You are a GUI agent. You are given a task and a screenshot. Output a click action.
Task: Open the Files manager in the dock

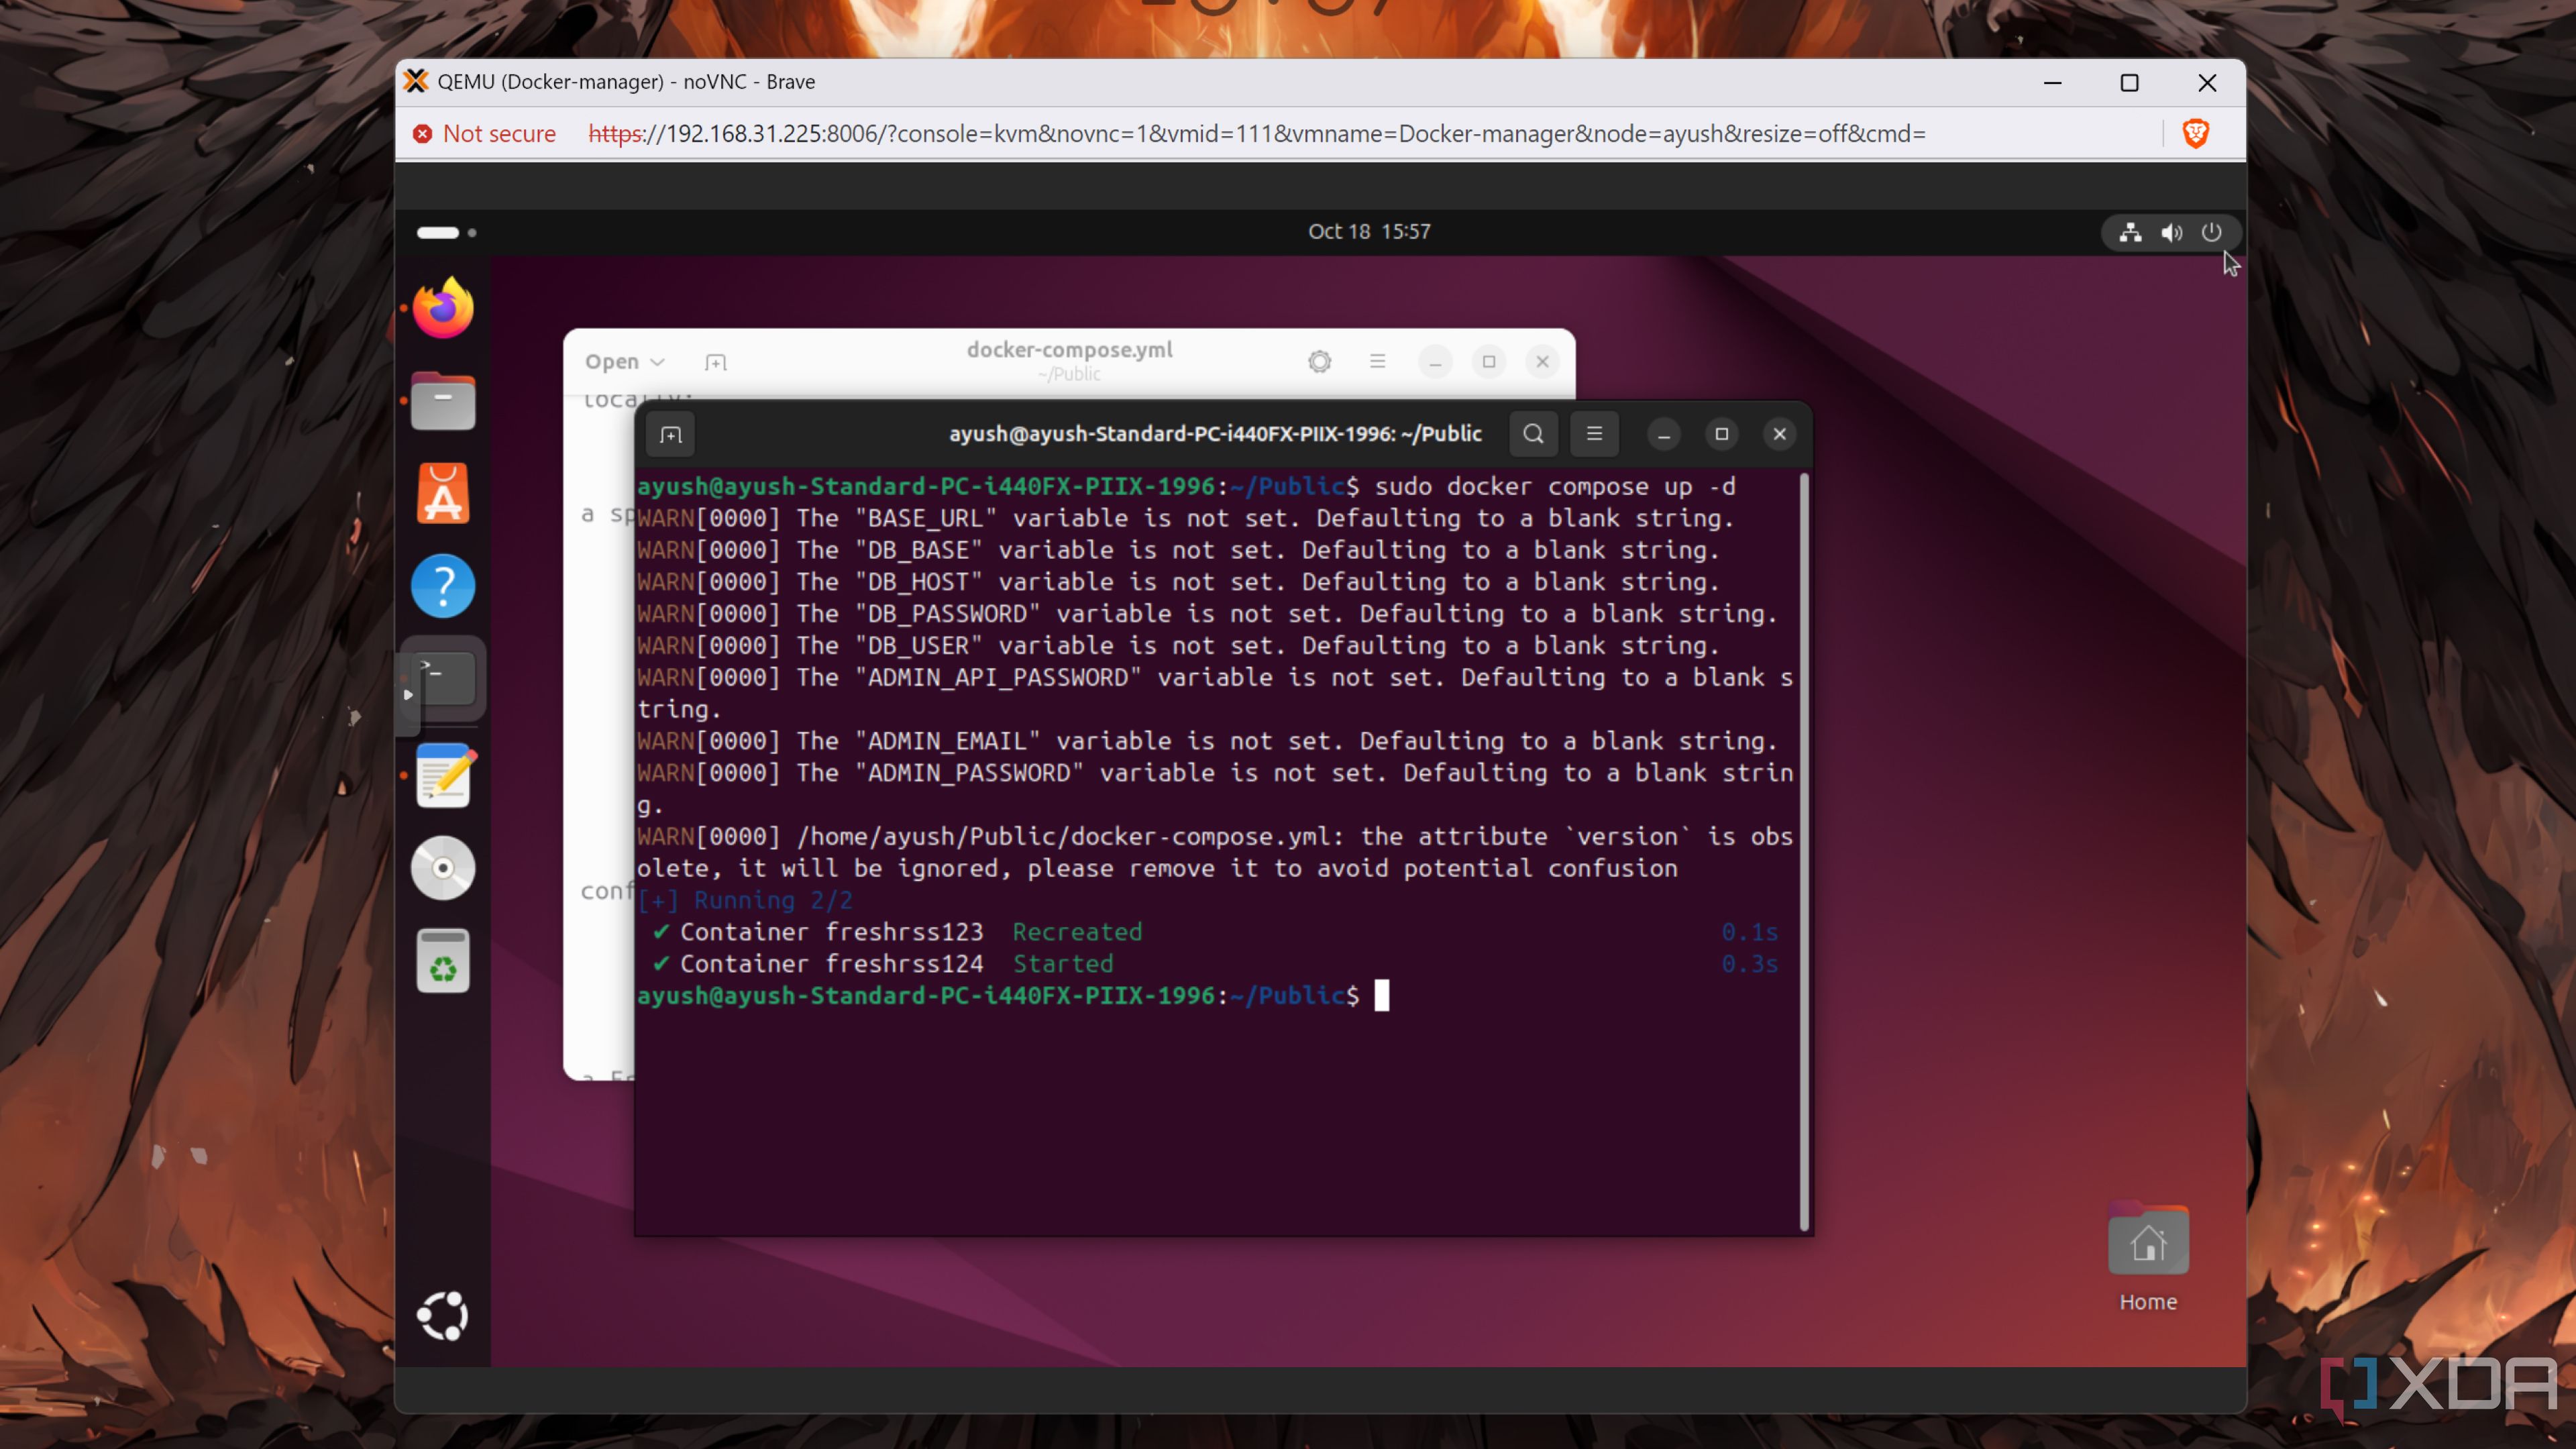pyautogui.click(x=443, y=401)
